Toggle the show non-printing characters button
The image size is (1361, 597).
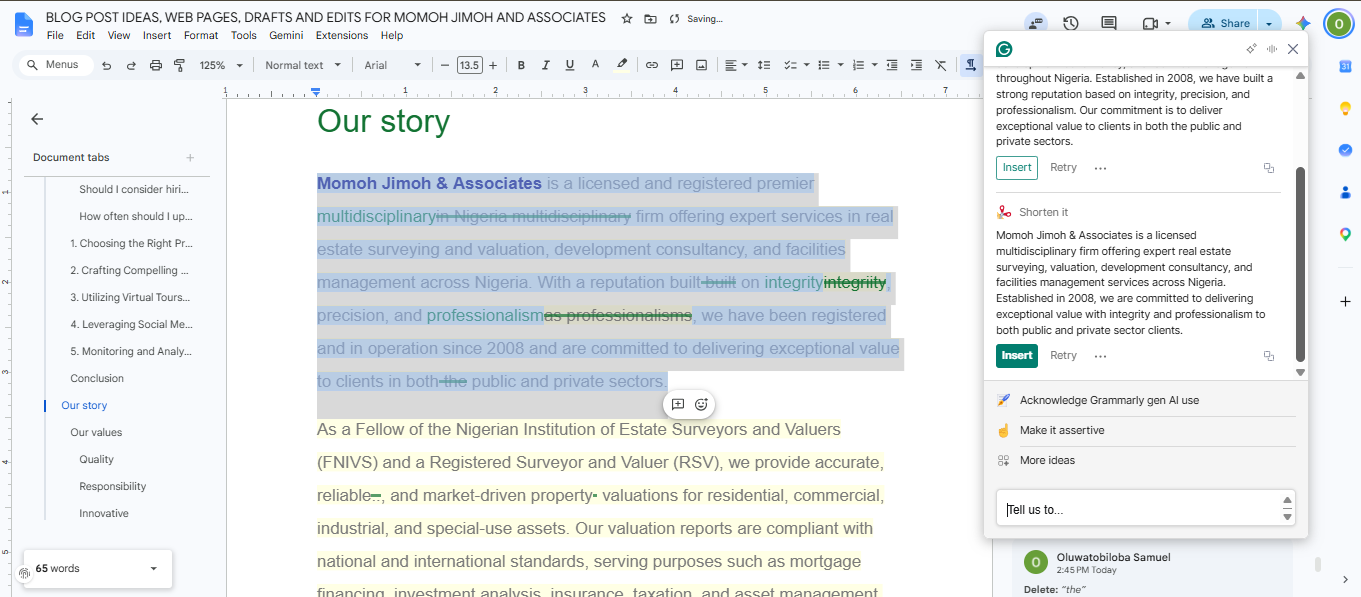click(970, 65)
